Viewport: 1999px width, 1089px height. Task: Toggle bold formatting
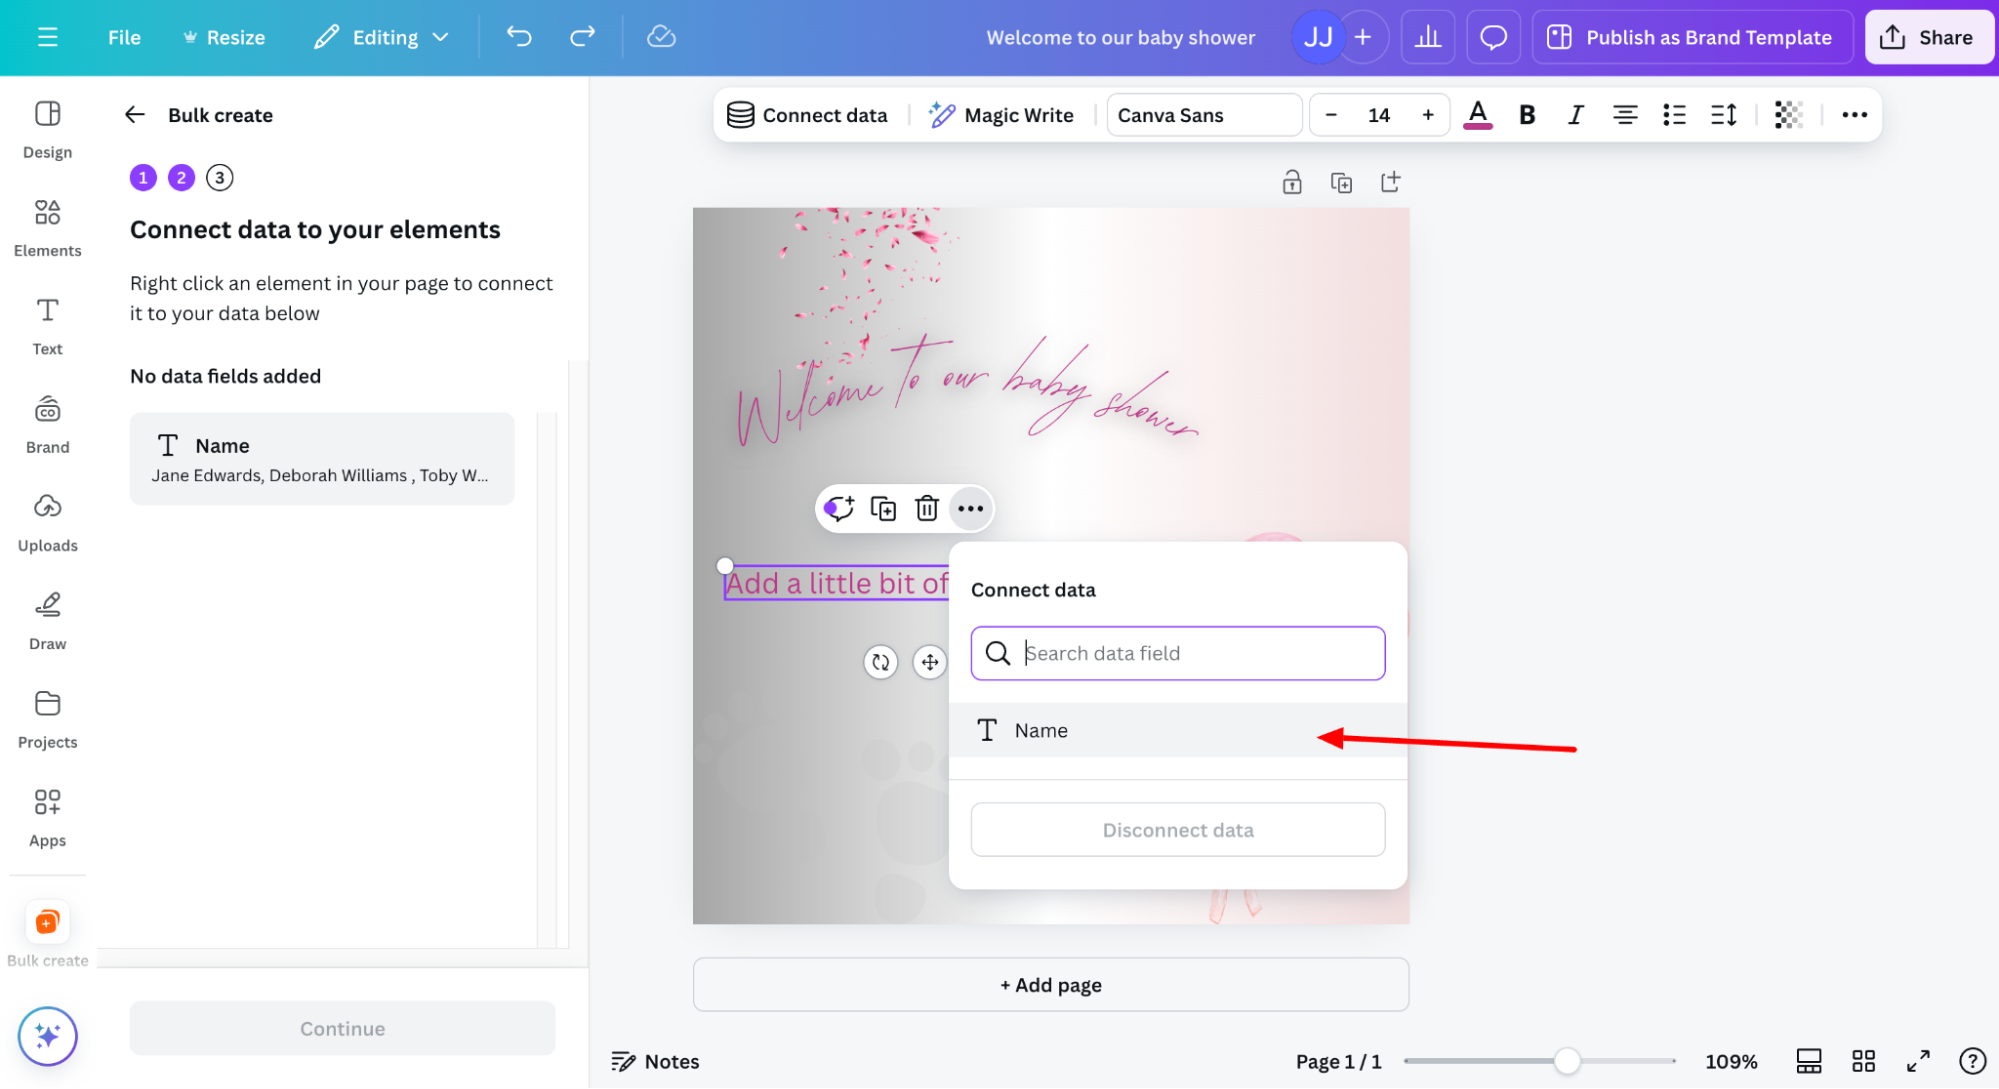[x=1527, y=115]
